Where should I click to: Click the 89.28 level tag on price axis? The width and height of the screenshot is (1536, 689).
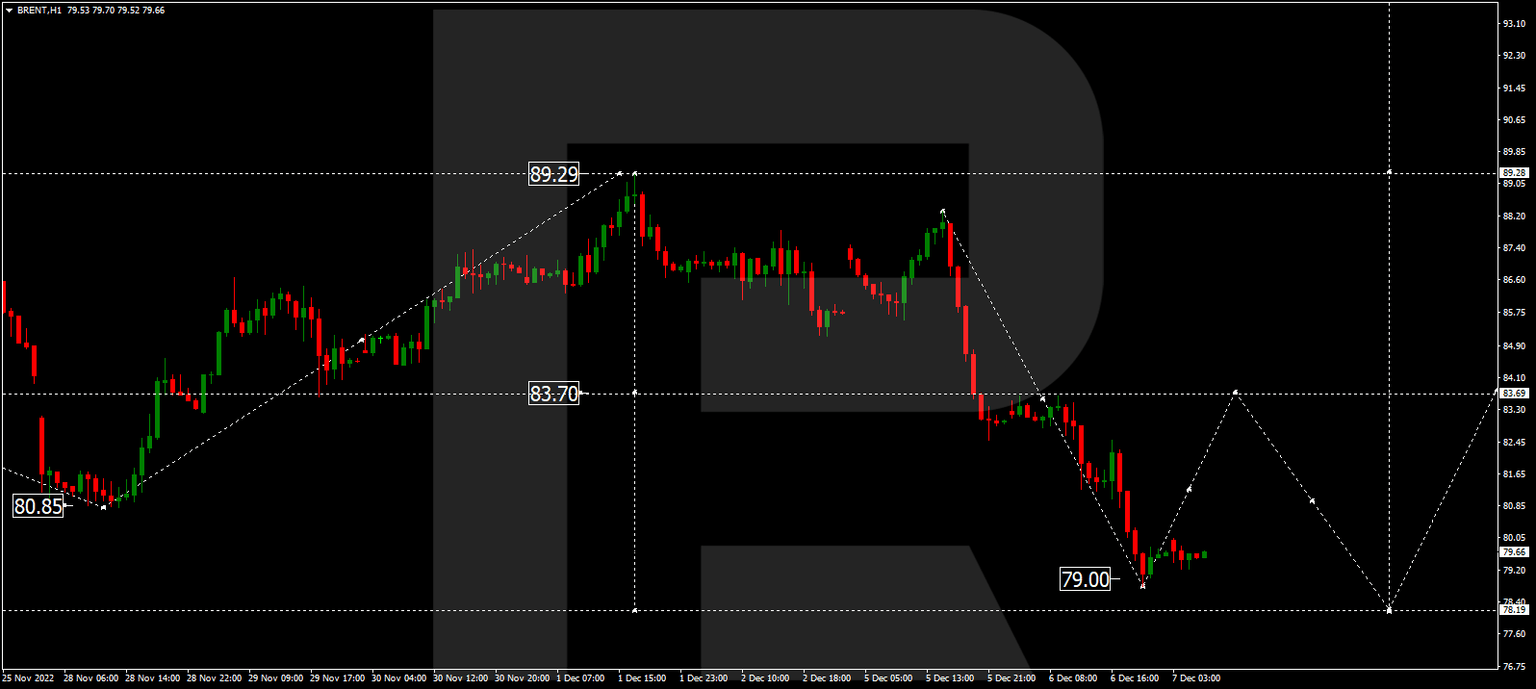(1514, 173)
